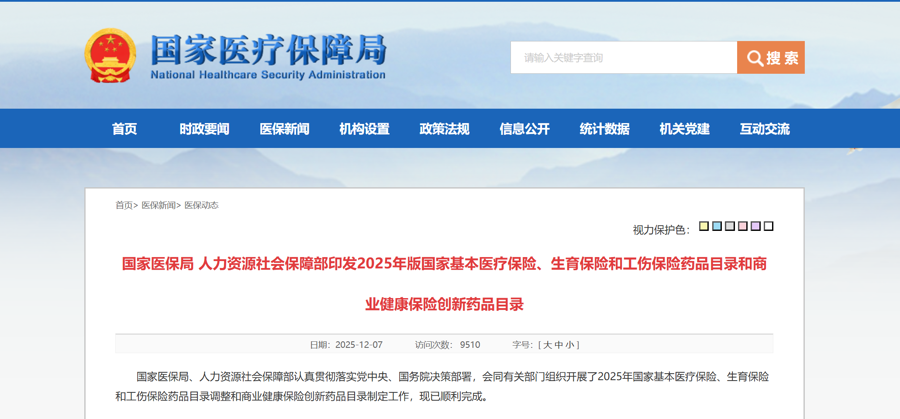Click the 国家医疗保障局 site title

(267, 48)
